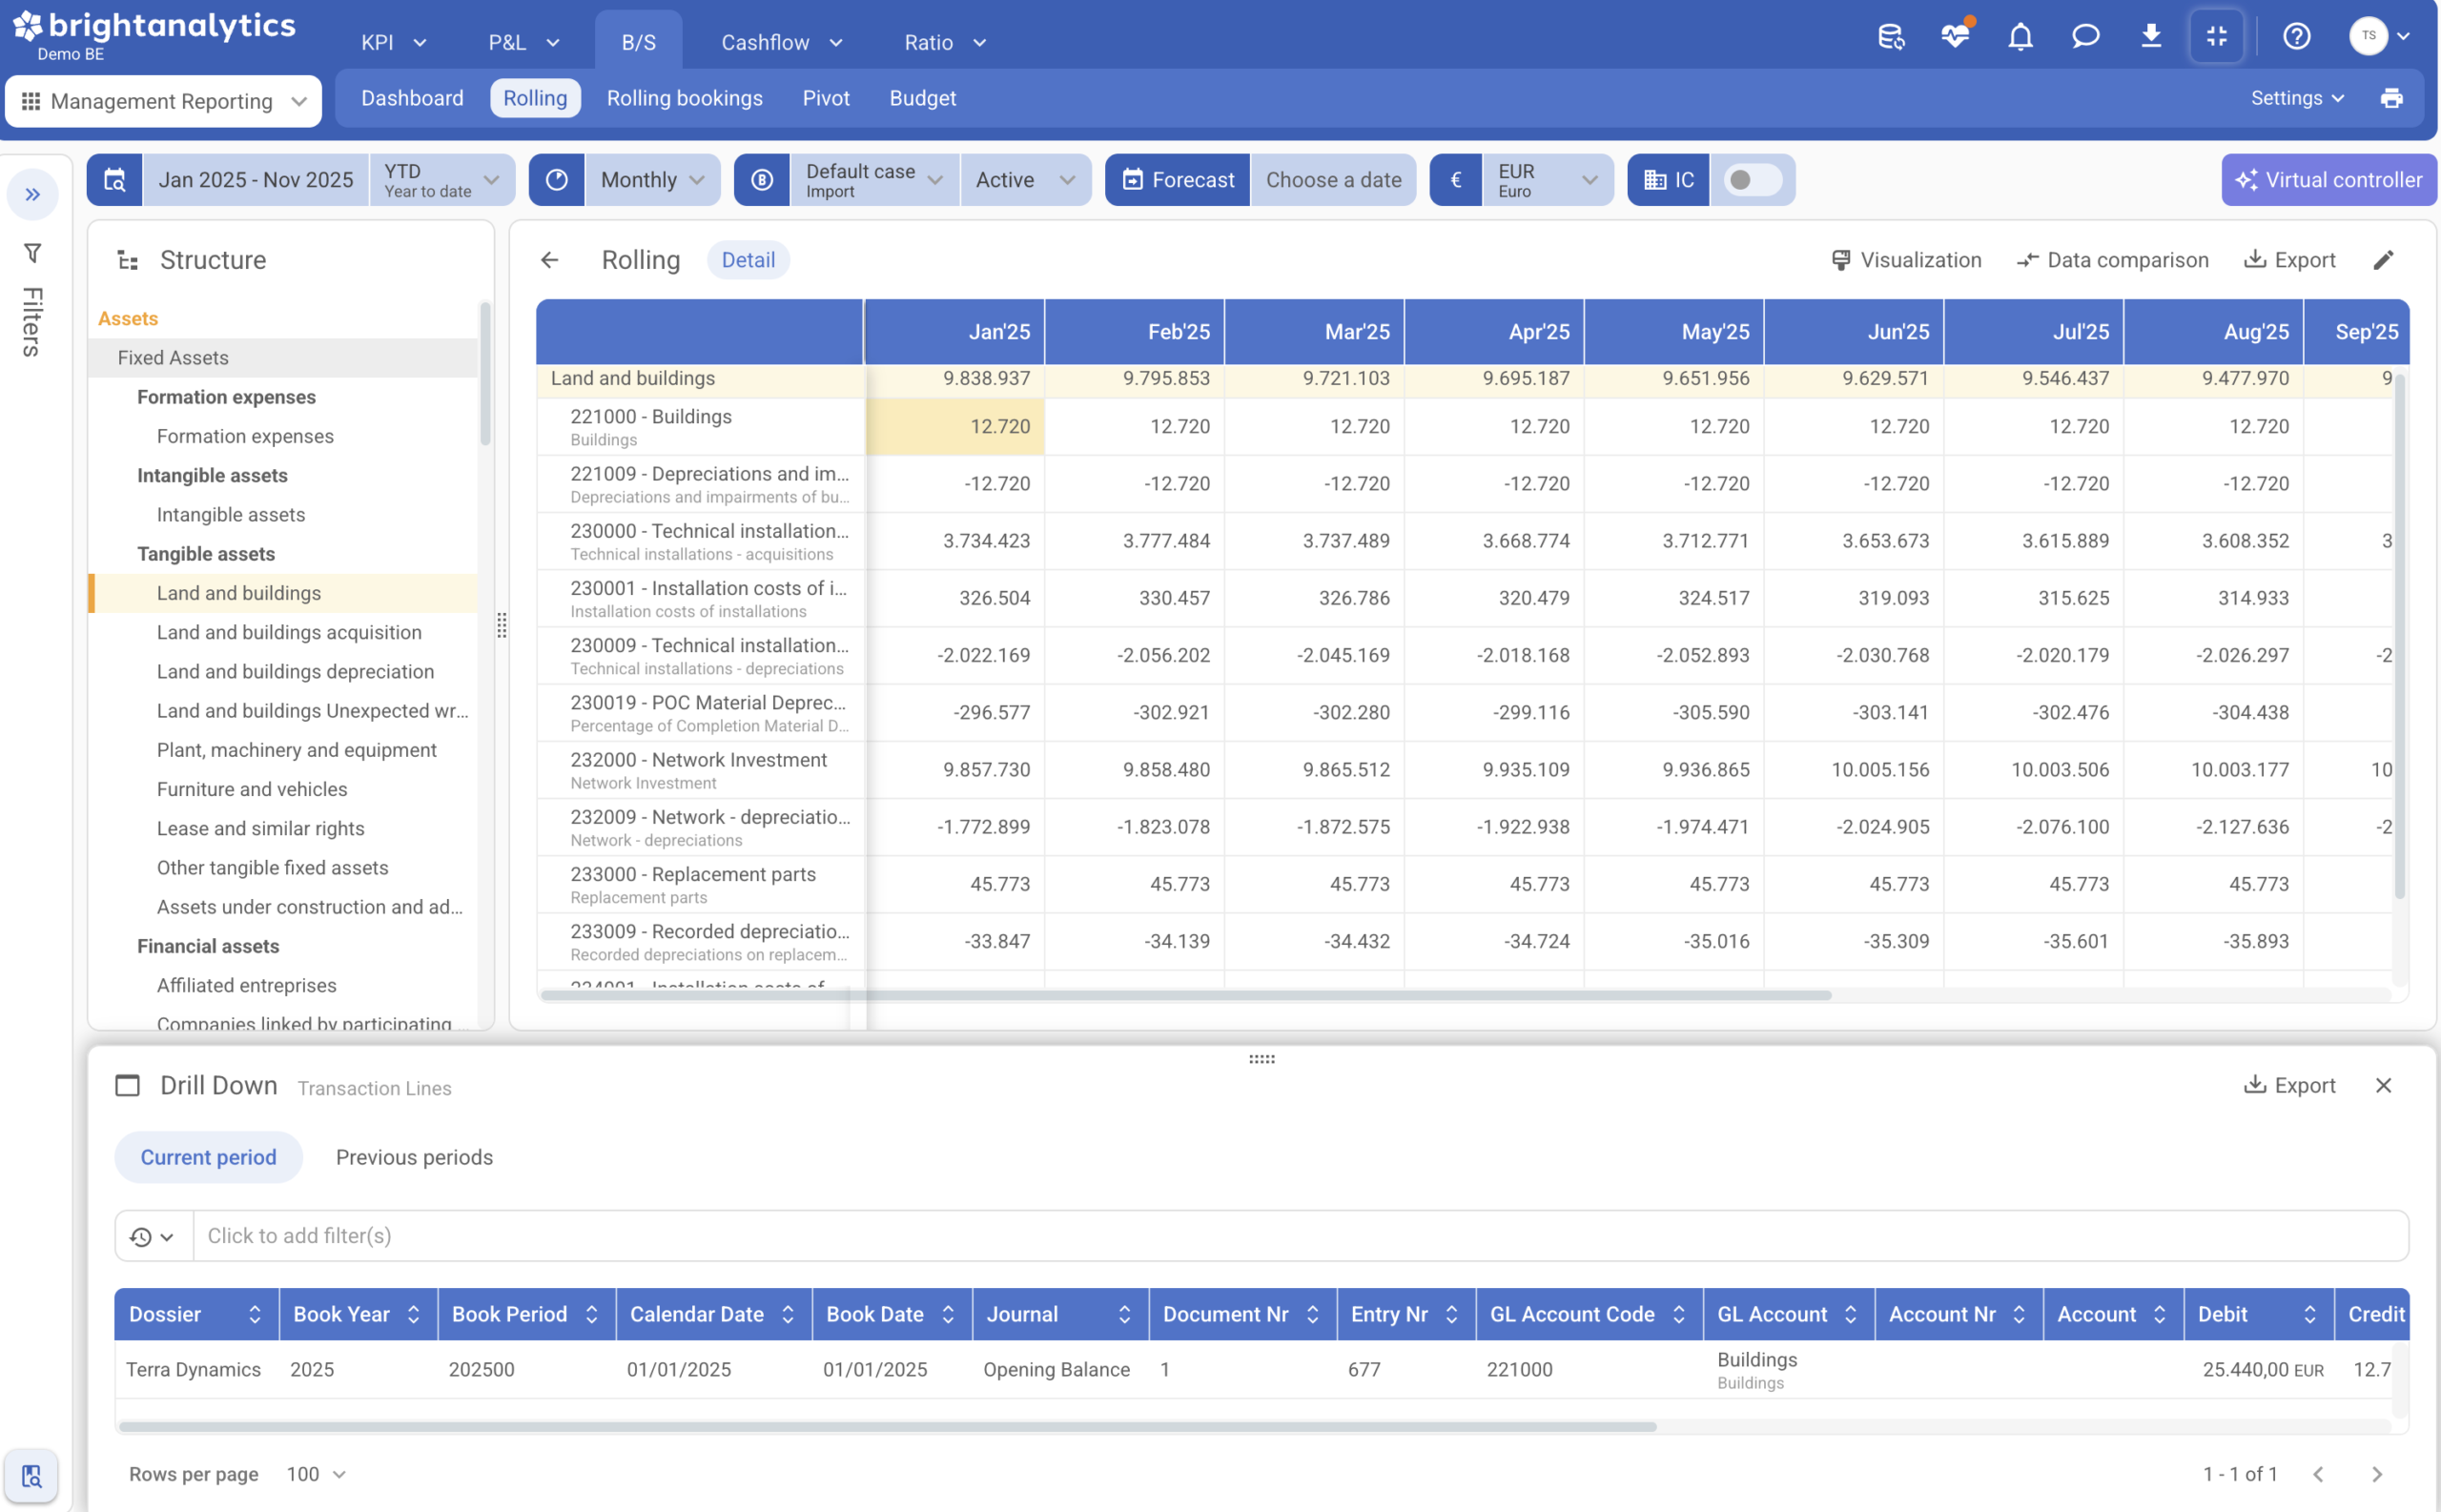2441x1512 pixels.
Task: Open the Default case Import dropdown
Action: (874, 180)
